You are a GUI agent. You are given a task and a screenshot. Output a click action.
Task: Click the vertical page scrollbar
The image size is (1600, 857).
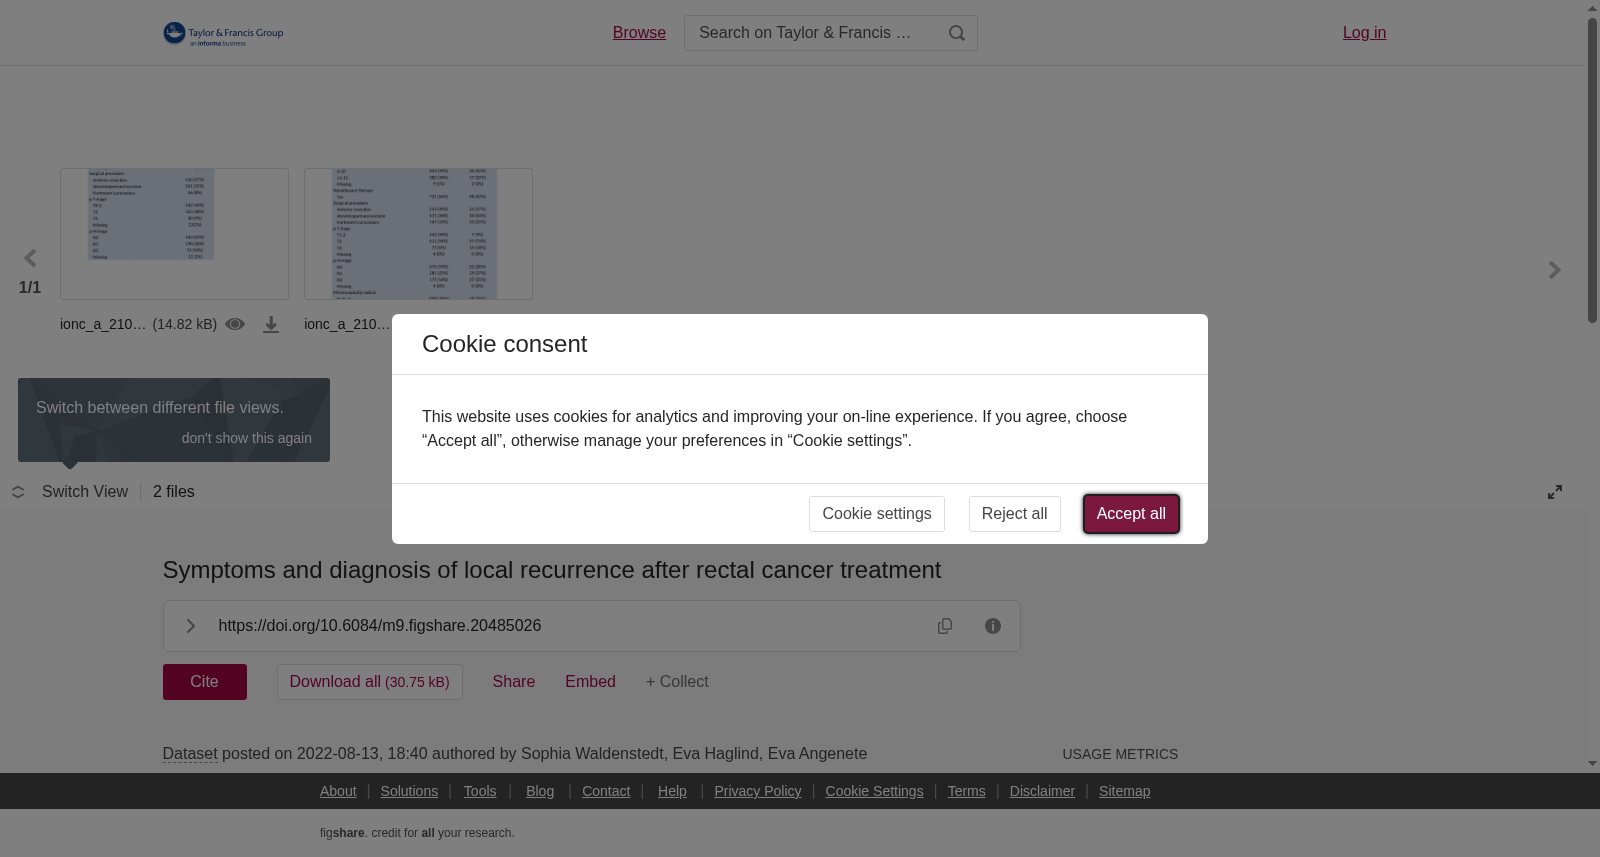[x=1592, y=170]
